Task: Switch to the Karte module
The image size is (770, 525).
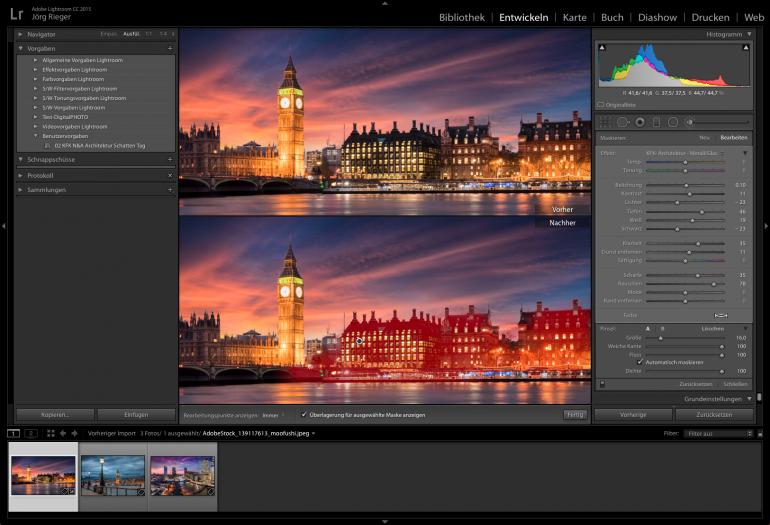Action: point(575,18)
